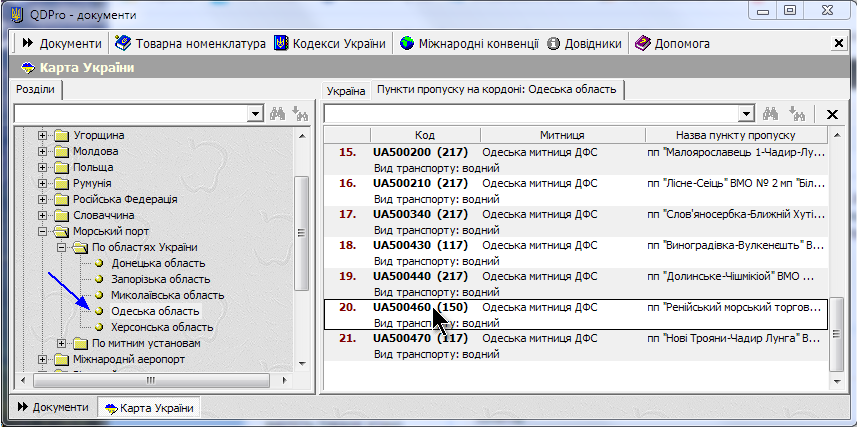
Task: Collapse the Морський порт tree node
Action: [x=43, y=232]
